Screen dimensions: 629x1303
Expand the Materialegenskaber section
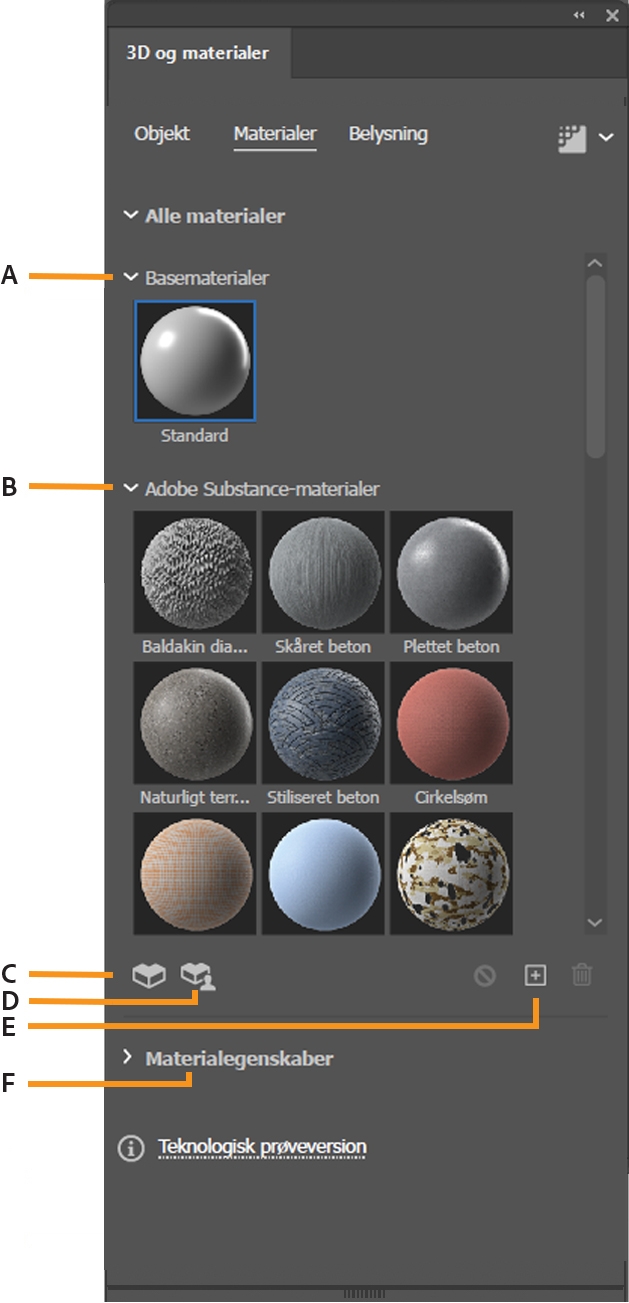click(x=127, y=1057)
